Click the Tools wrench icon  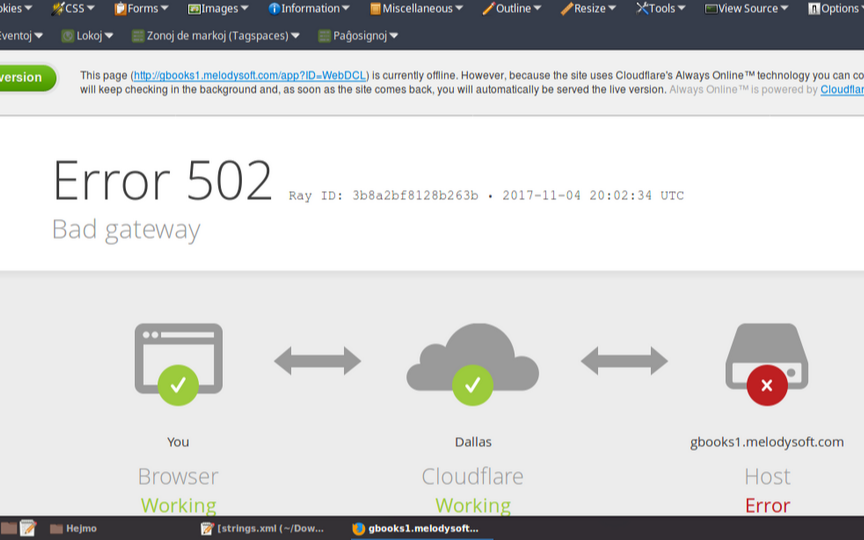[x=642, y=8]
